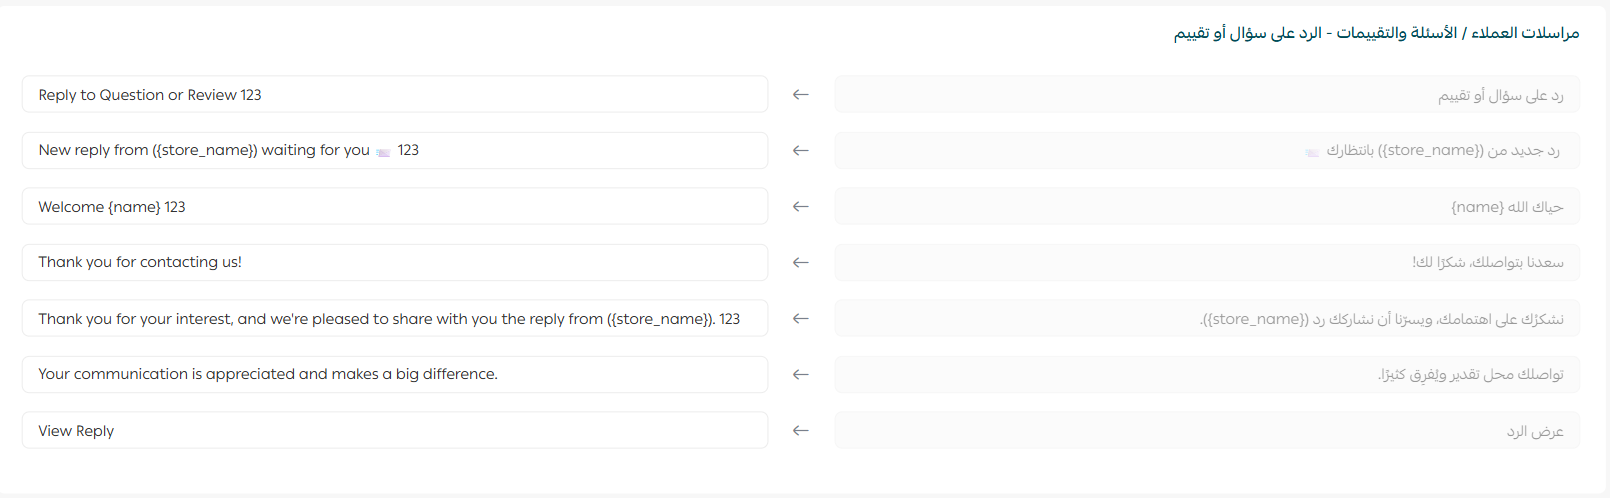Click the arrow beside "Reply to Question or Review"
The image size is (1610, 498).
pyautogui.click(x=800, y=95)
